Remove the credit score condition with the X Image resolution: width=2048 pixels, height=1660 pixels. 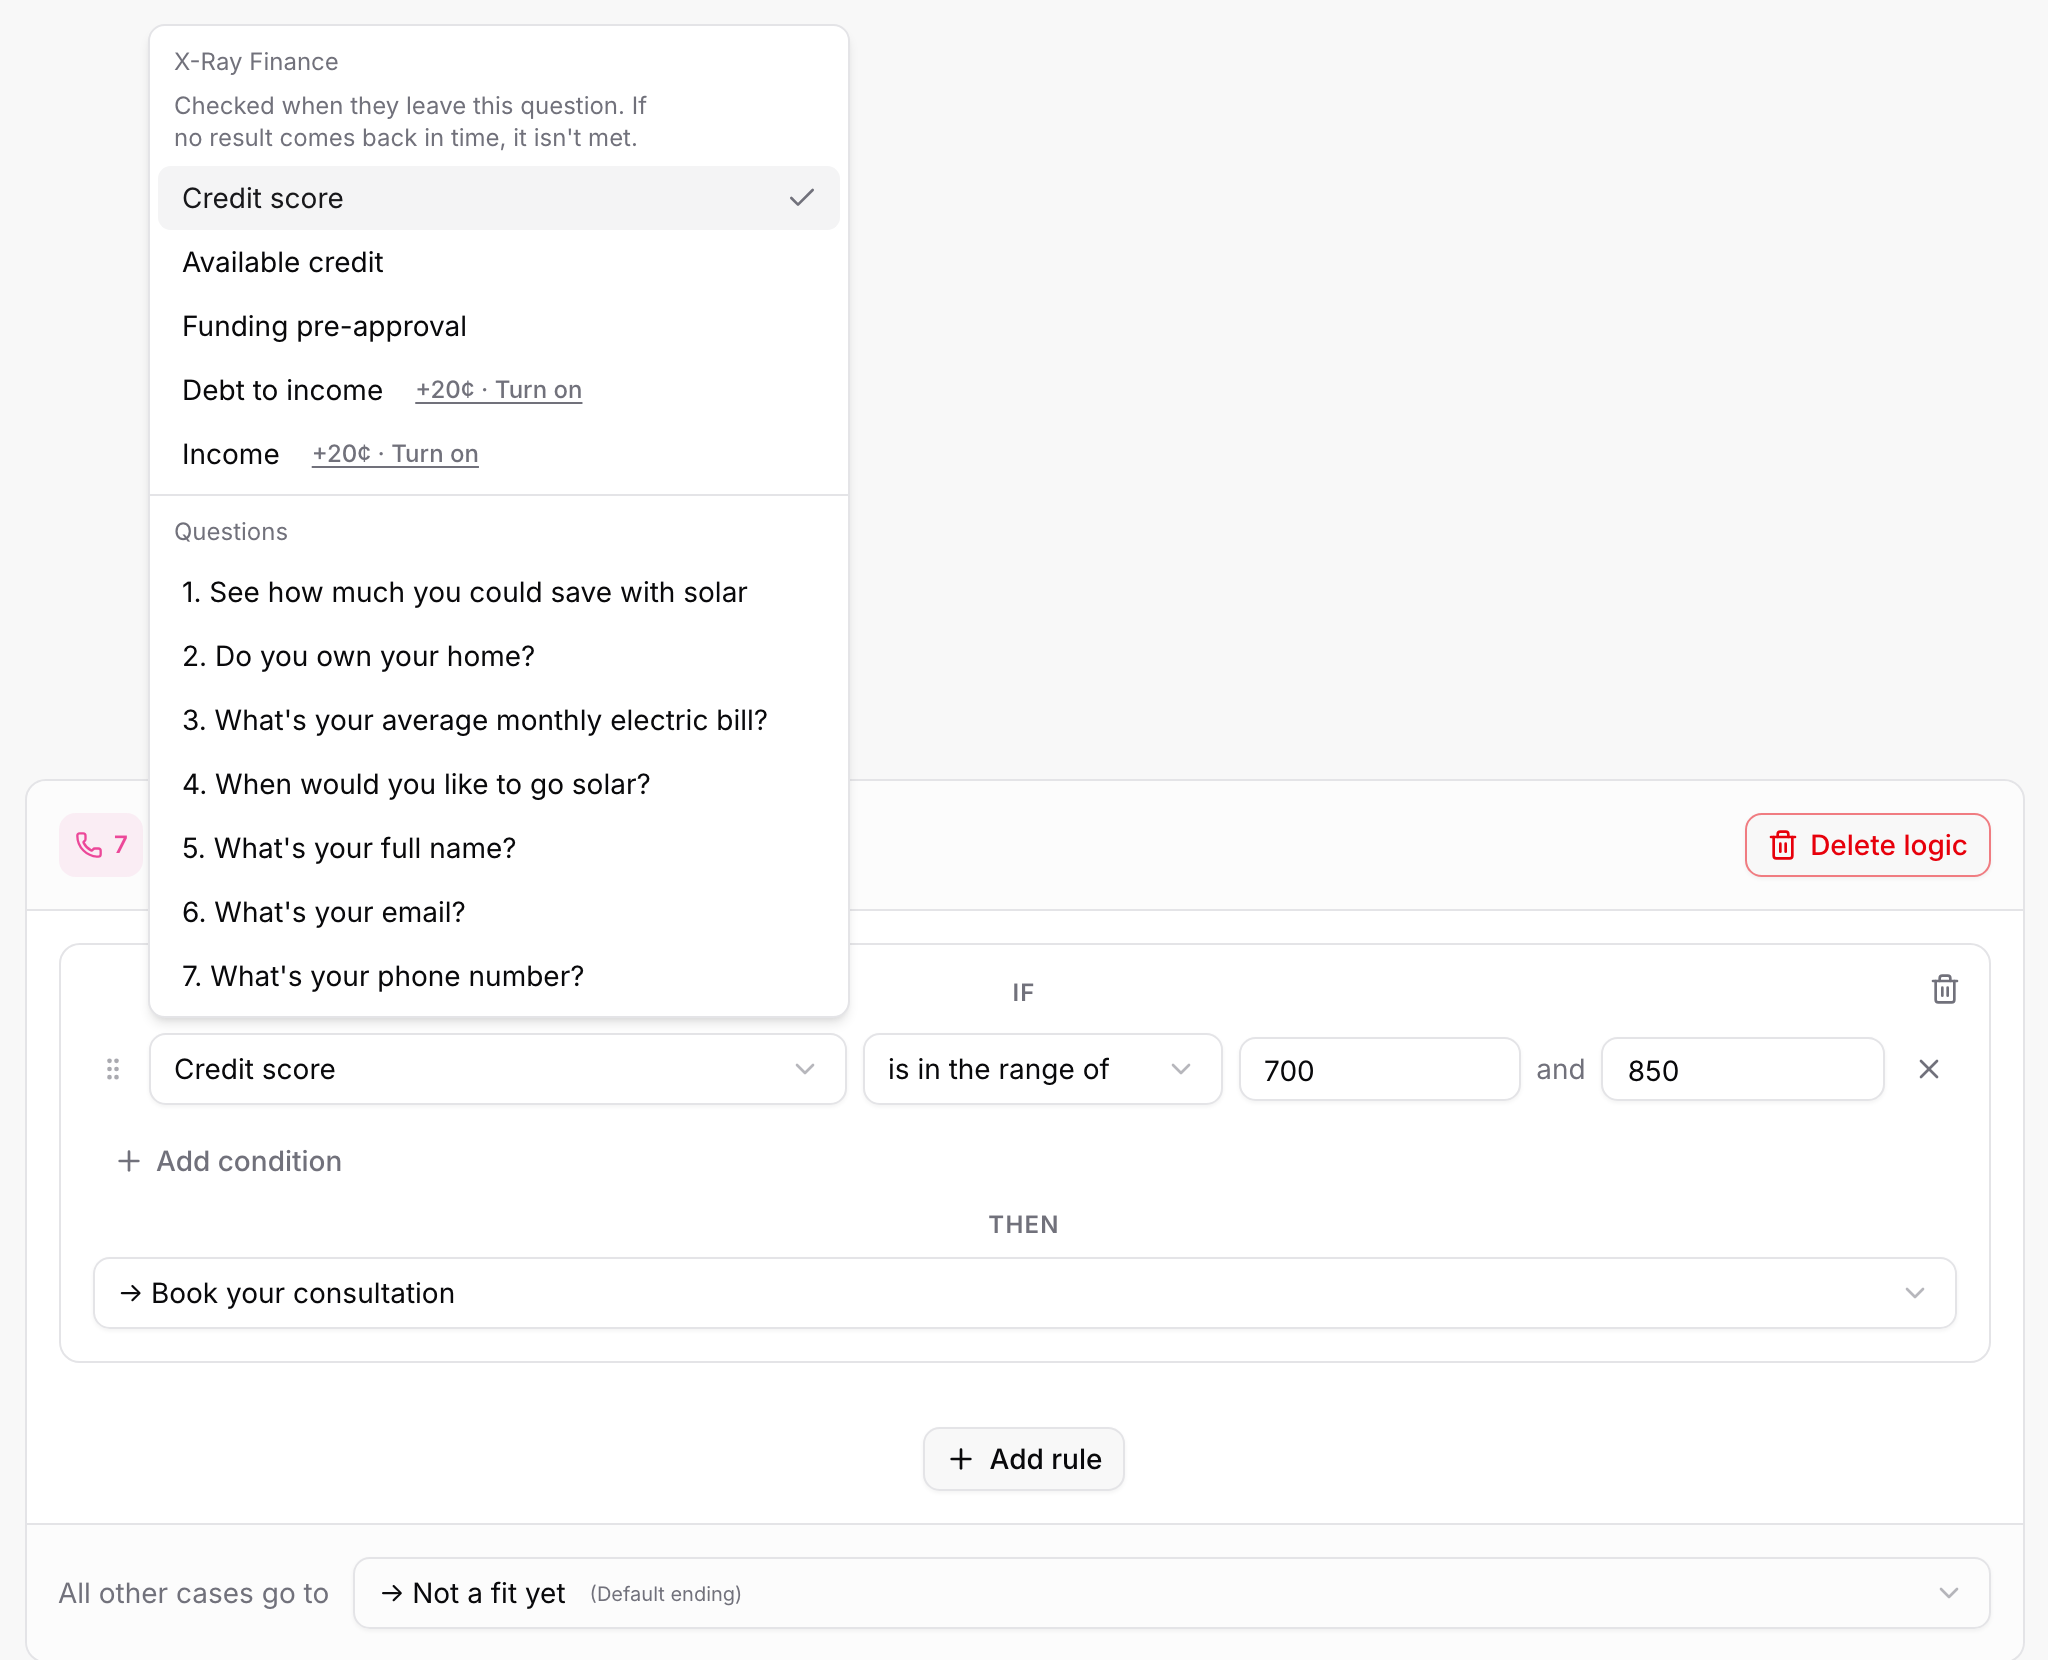(x=1929, y=1069)
